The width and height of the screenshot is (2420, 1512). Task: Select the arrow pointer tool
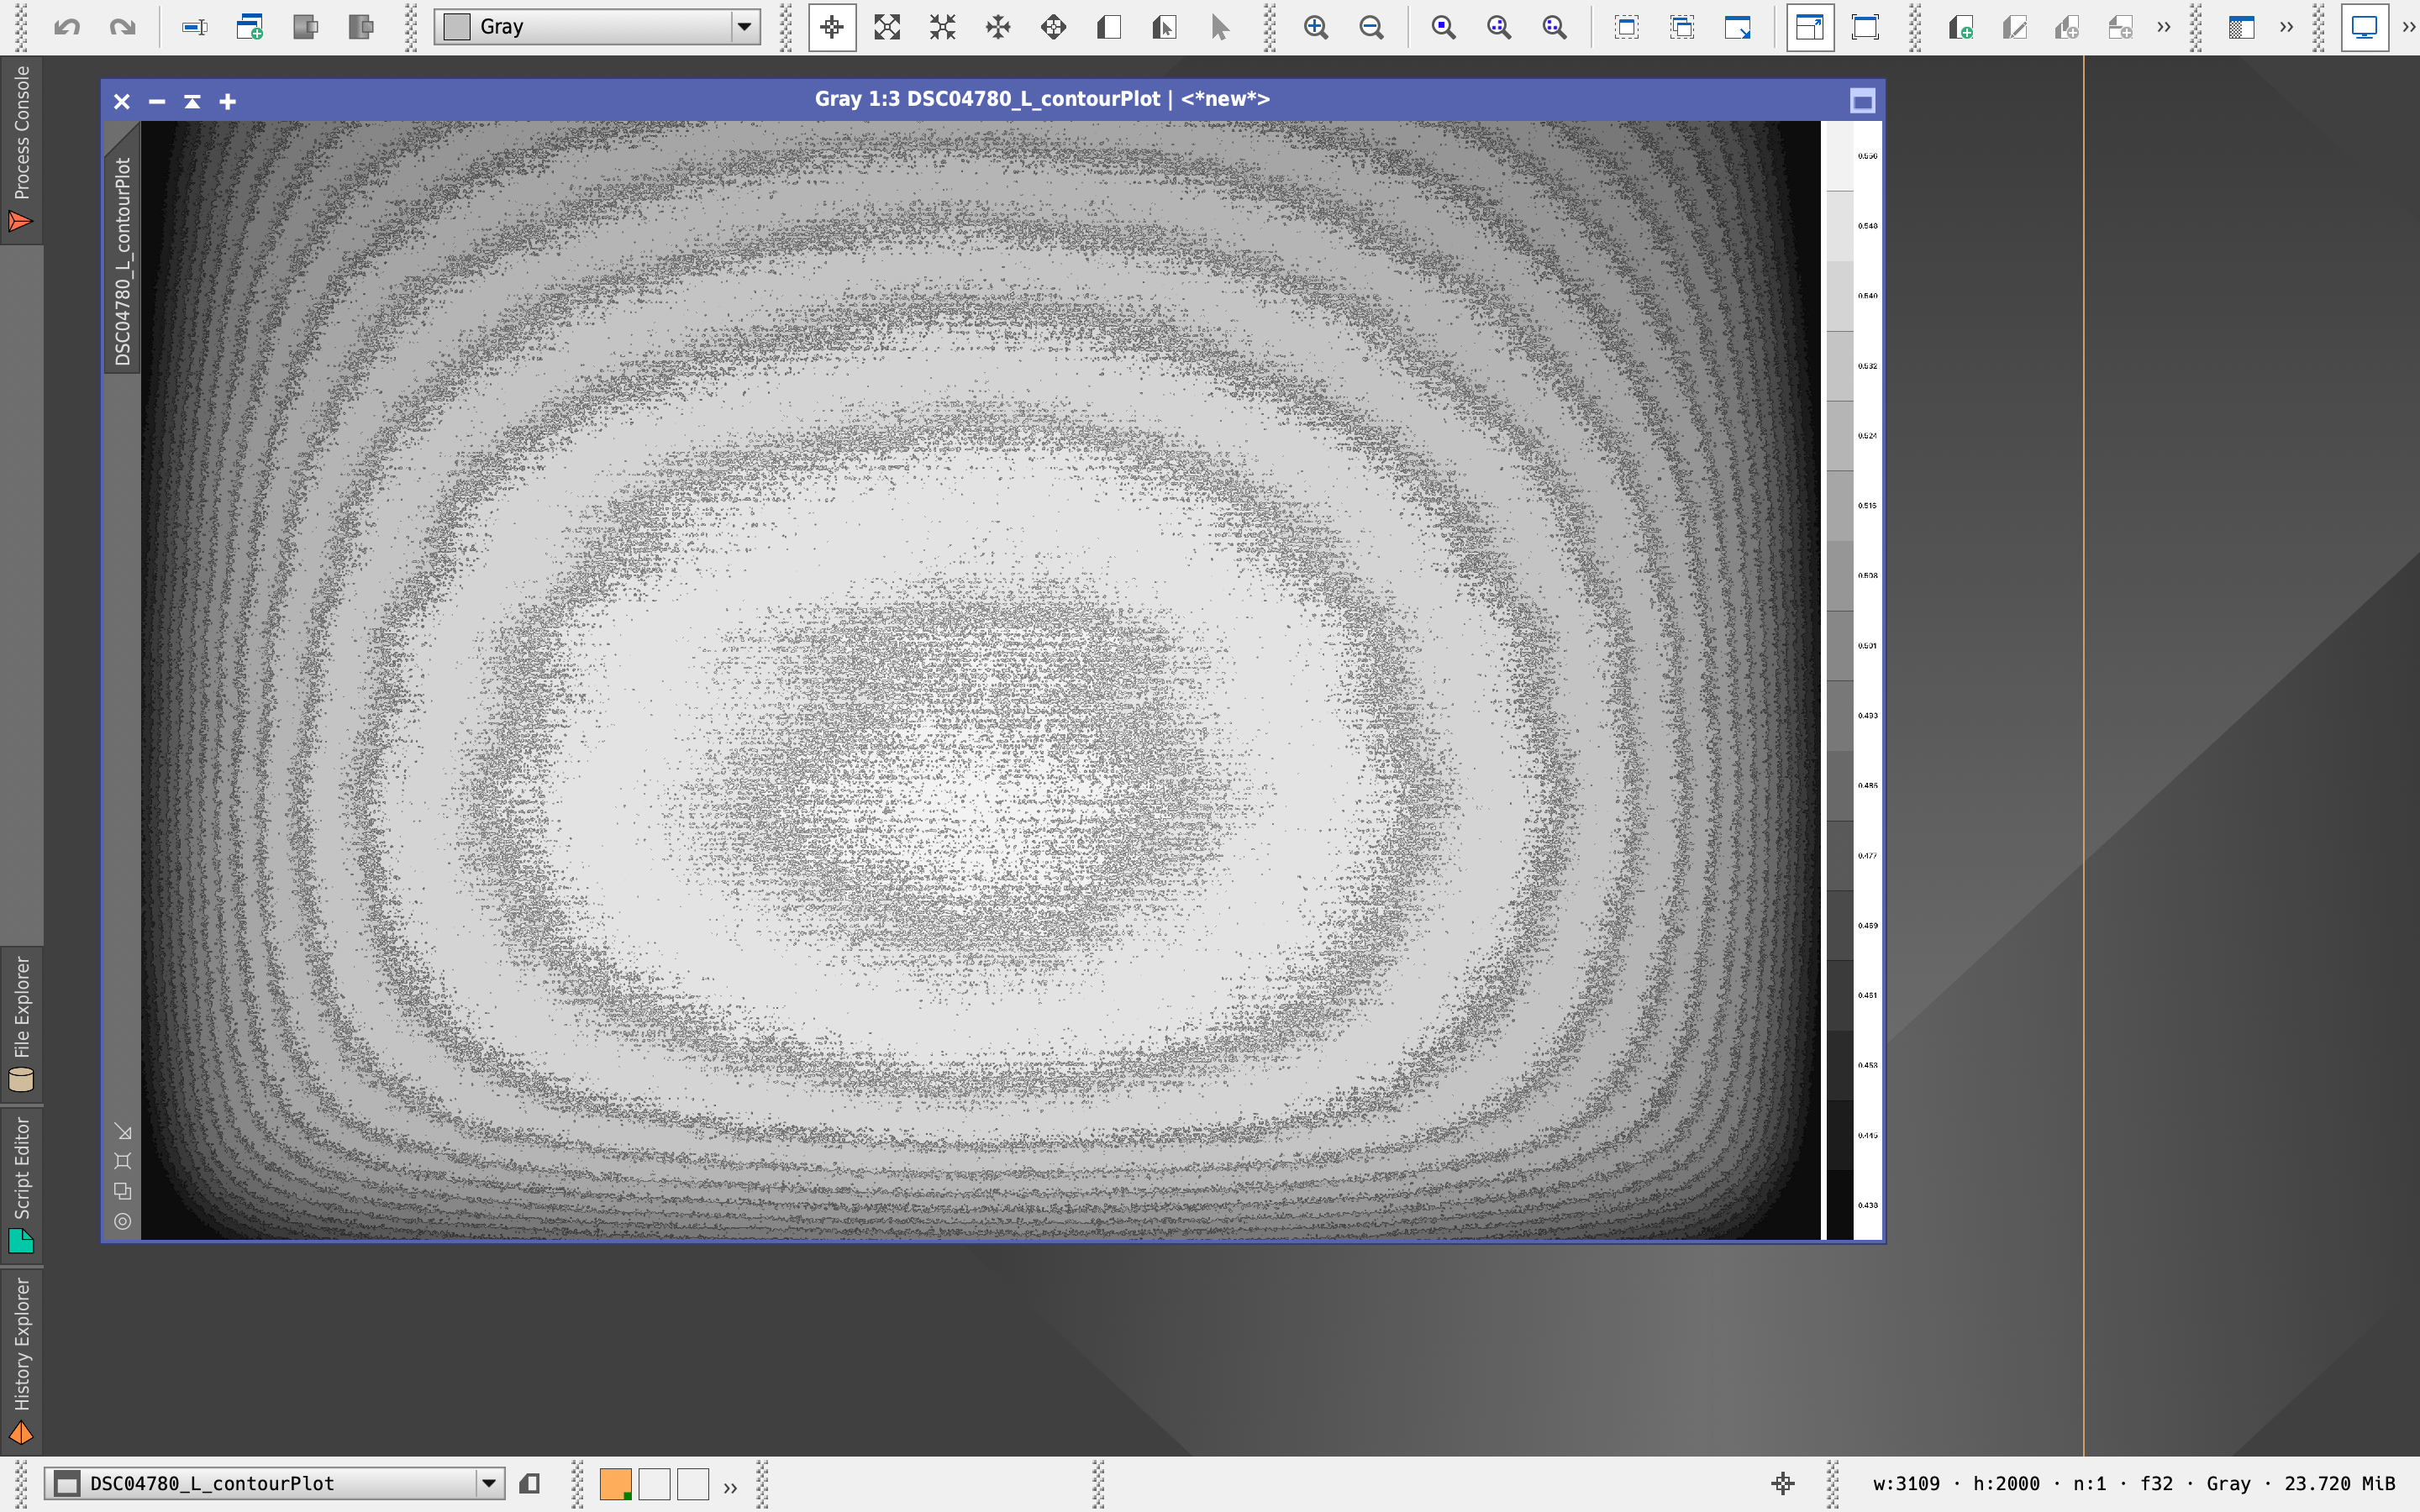1219,27
